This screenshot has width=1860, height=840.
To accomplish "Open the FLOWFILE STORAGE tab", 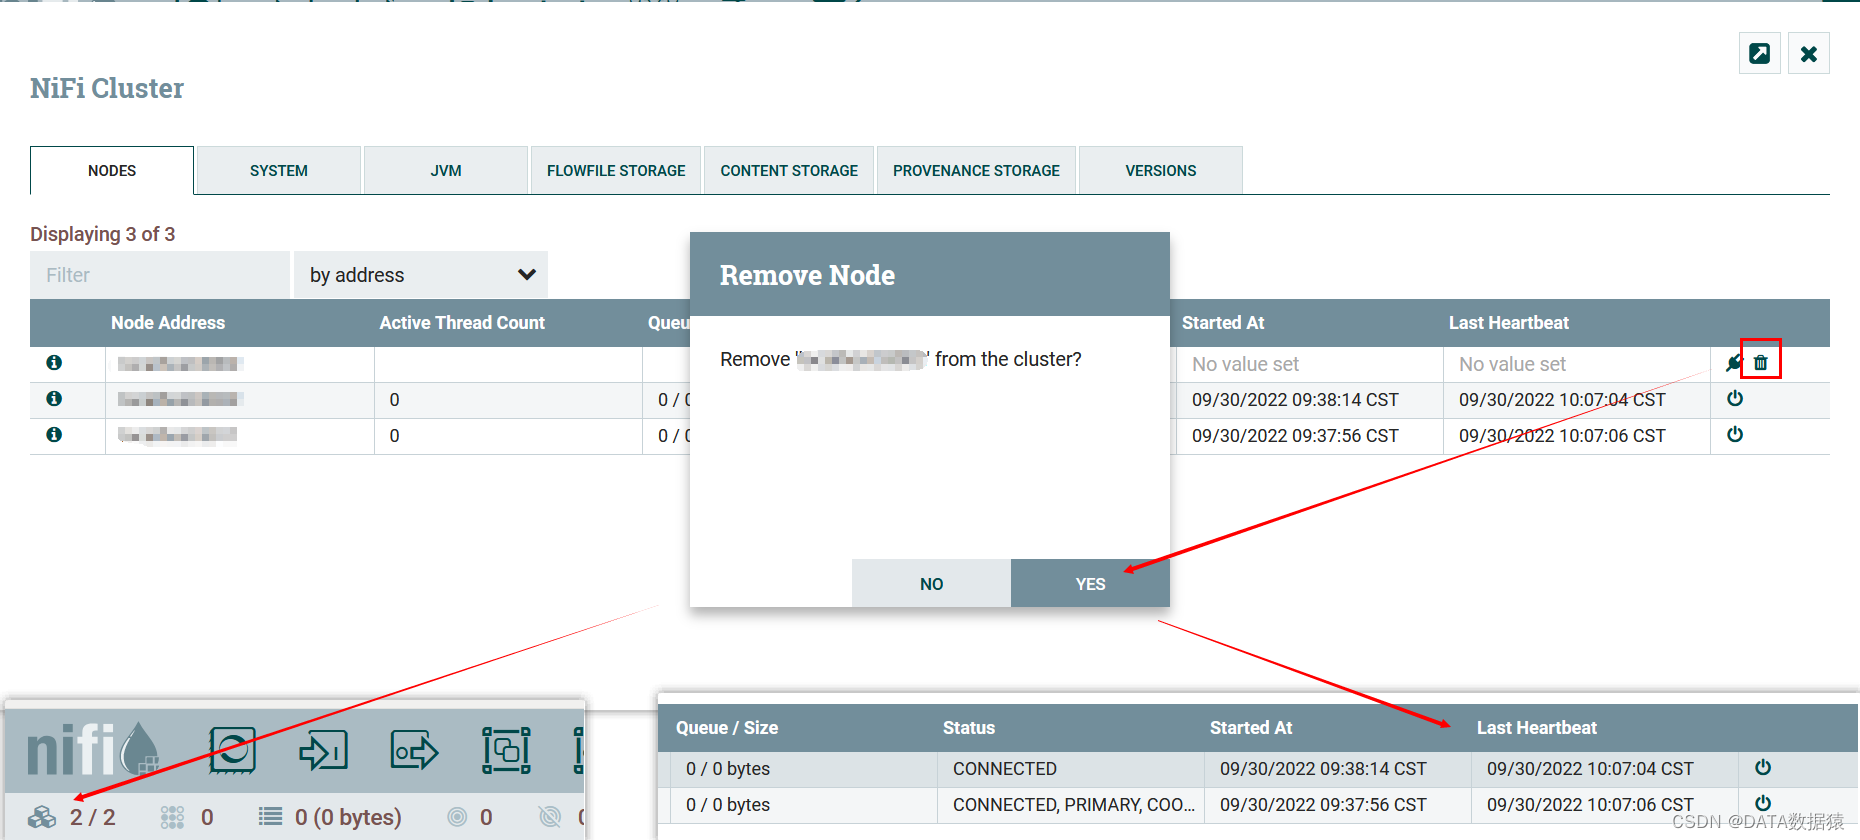I will tap(616, 171).
